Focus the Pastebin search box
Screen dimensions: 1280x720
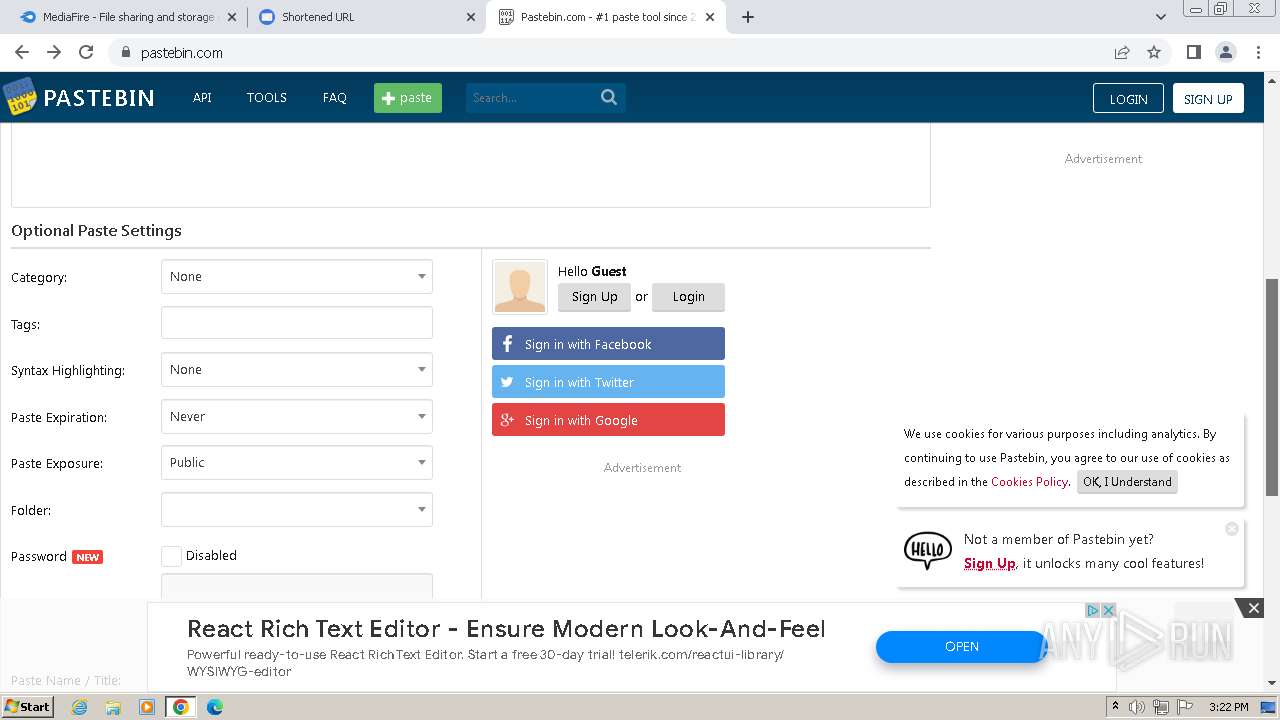pos(533,98)
